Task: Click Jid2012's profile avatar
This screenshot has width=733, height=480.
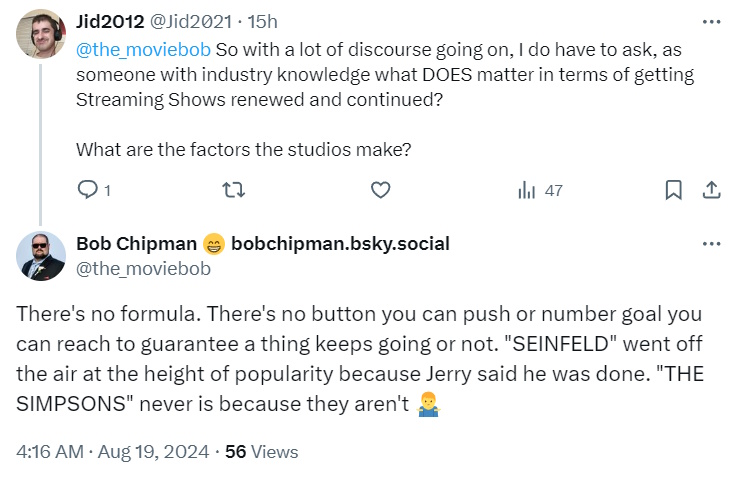Action: [x=41, y=35]
